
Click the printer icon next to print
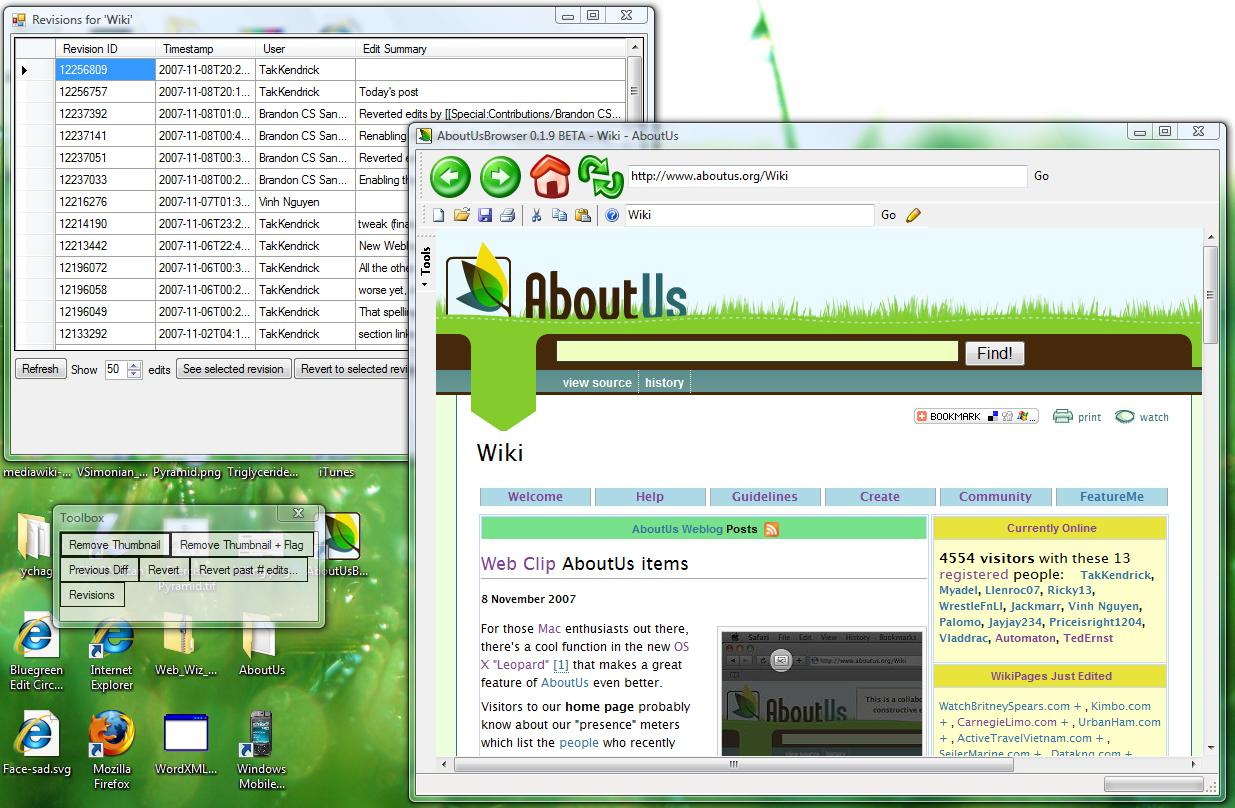tap(1062, 417)
